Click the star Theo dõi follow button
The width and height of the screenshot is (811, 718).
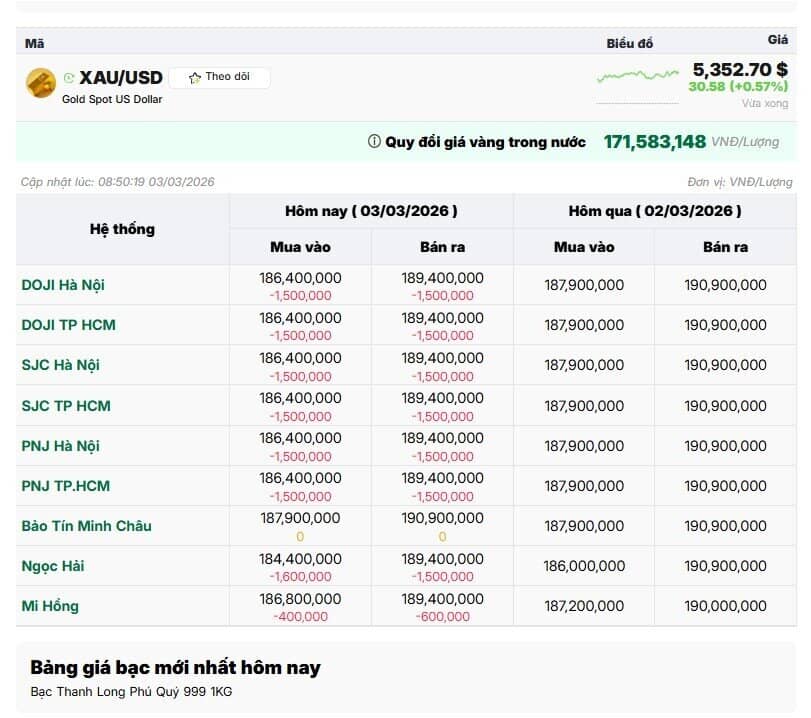pyautogui.click(x=219, y=78)
